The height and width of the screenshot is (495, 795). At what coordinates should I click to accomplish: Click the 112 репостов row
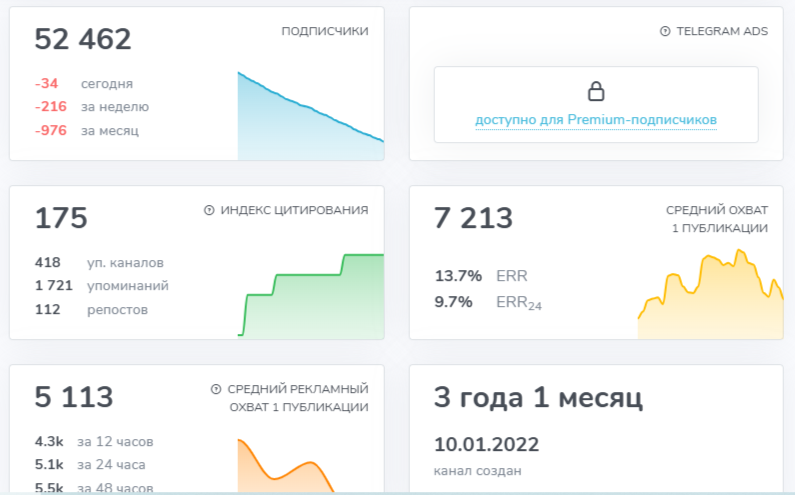91,309
